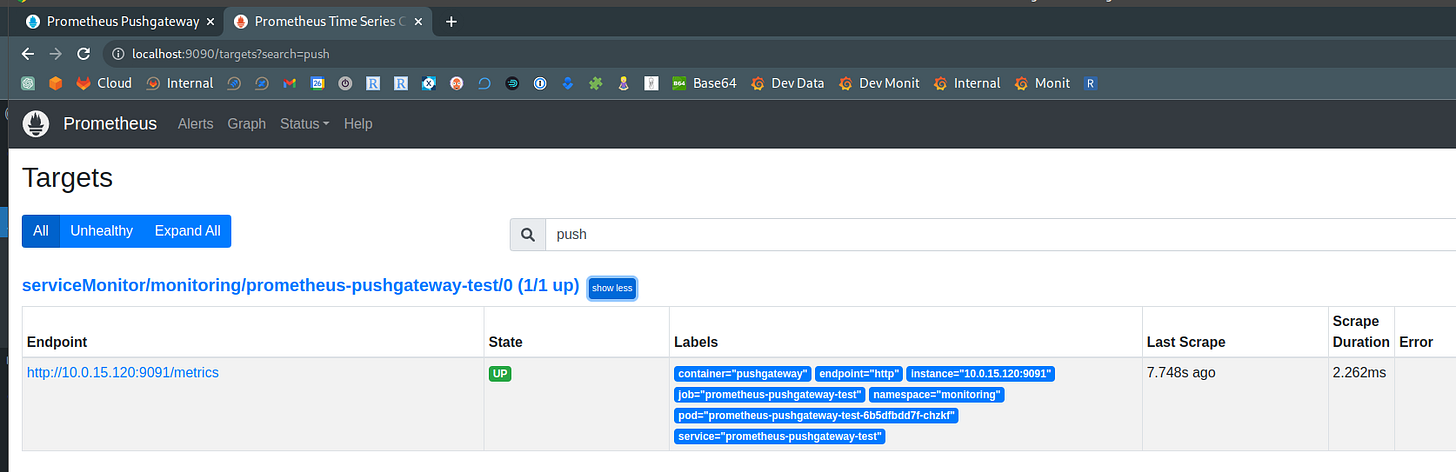The width and height of the screenshot is (1456, 472).
Task: Click the Scrape Duration column header
Action: [x=1361, y=332]
